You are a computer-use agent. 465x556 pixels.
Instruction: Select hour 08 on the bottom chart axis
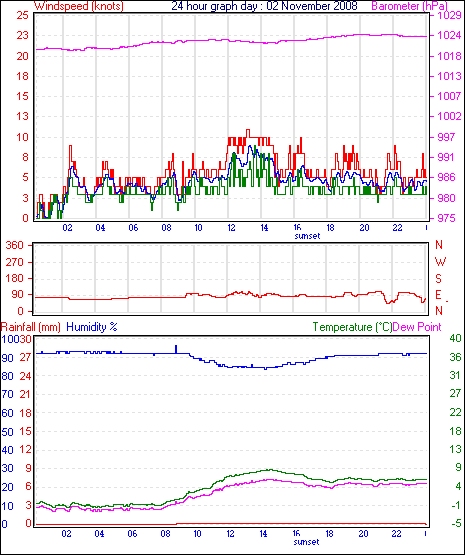point(166,534)
